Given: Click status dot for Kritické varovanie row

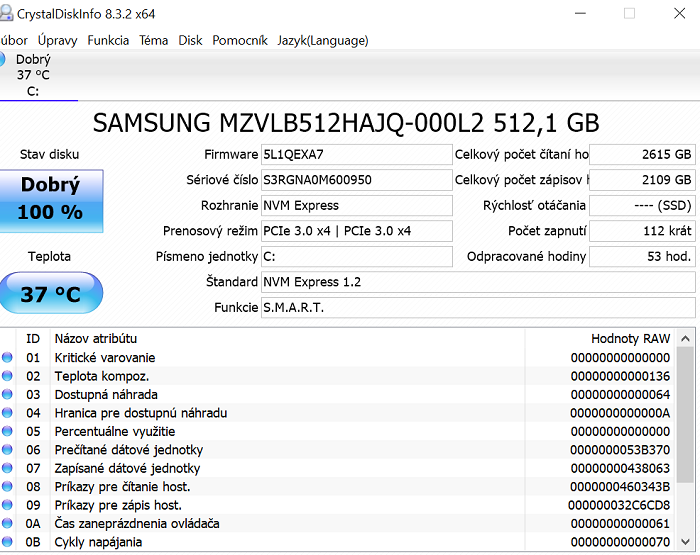Looking at the screenshot, I should [x=7, y=358].
